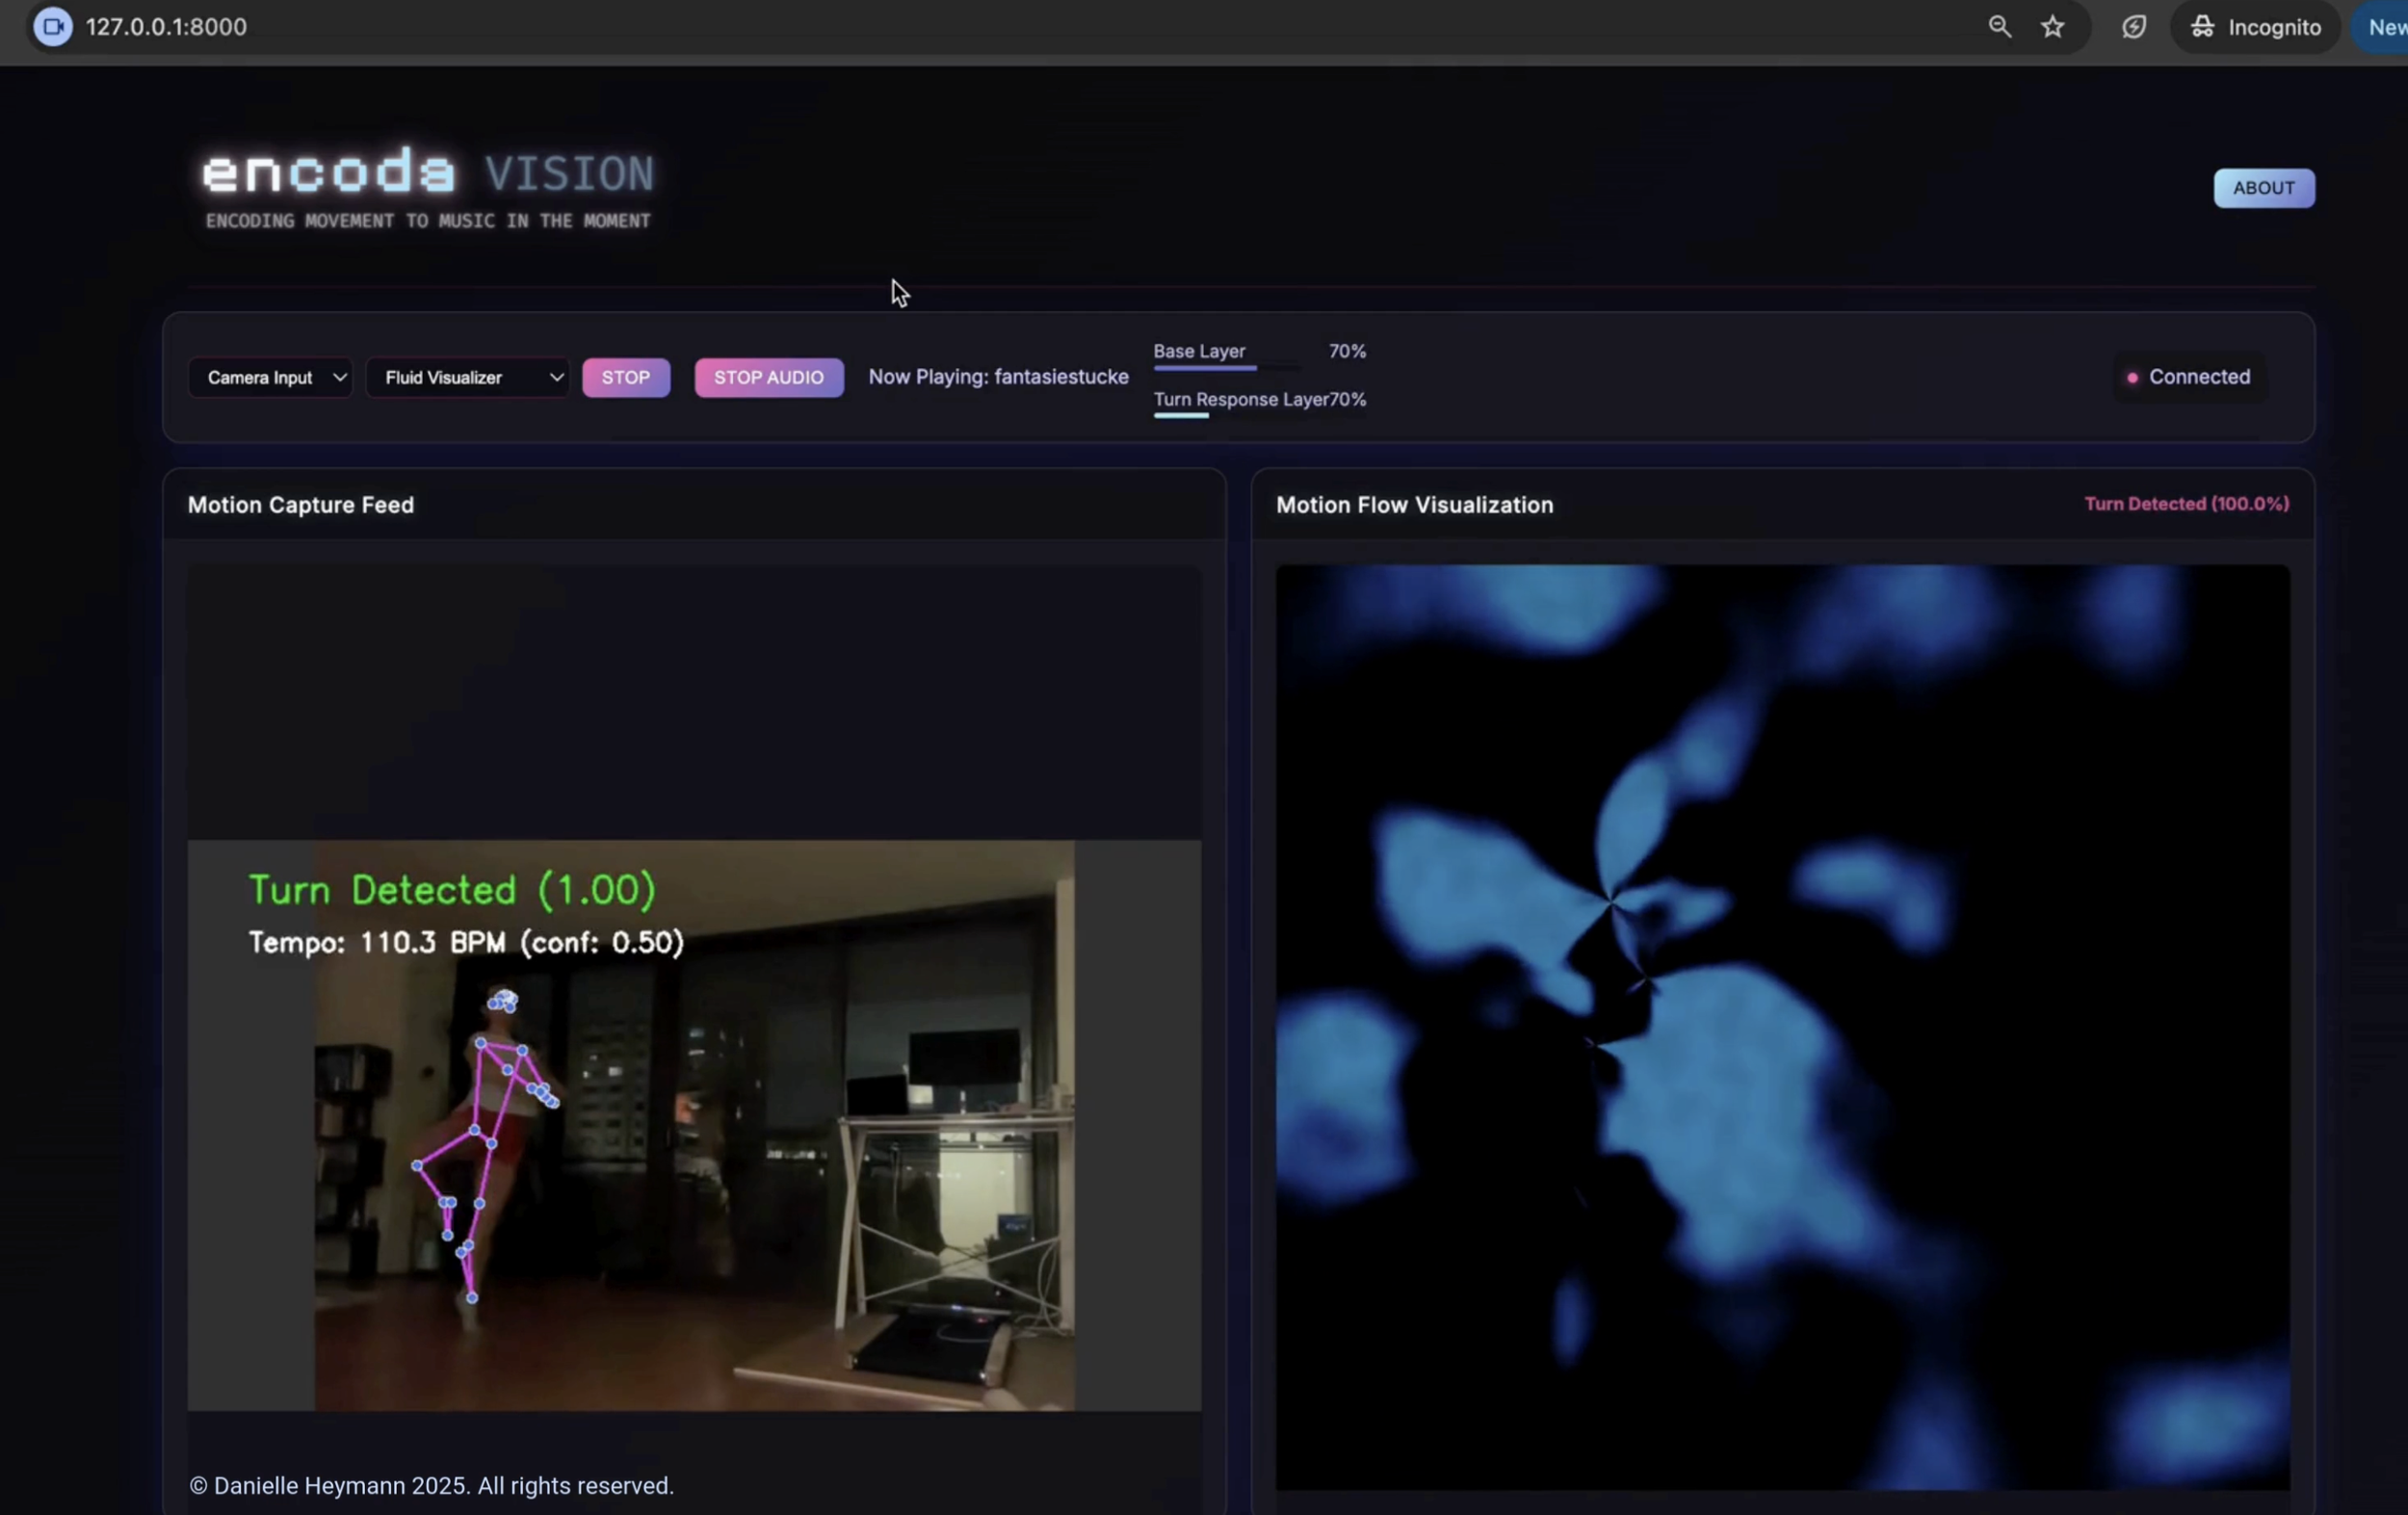Bookmark the page using the star icon

tap(2053, 26)
